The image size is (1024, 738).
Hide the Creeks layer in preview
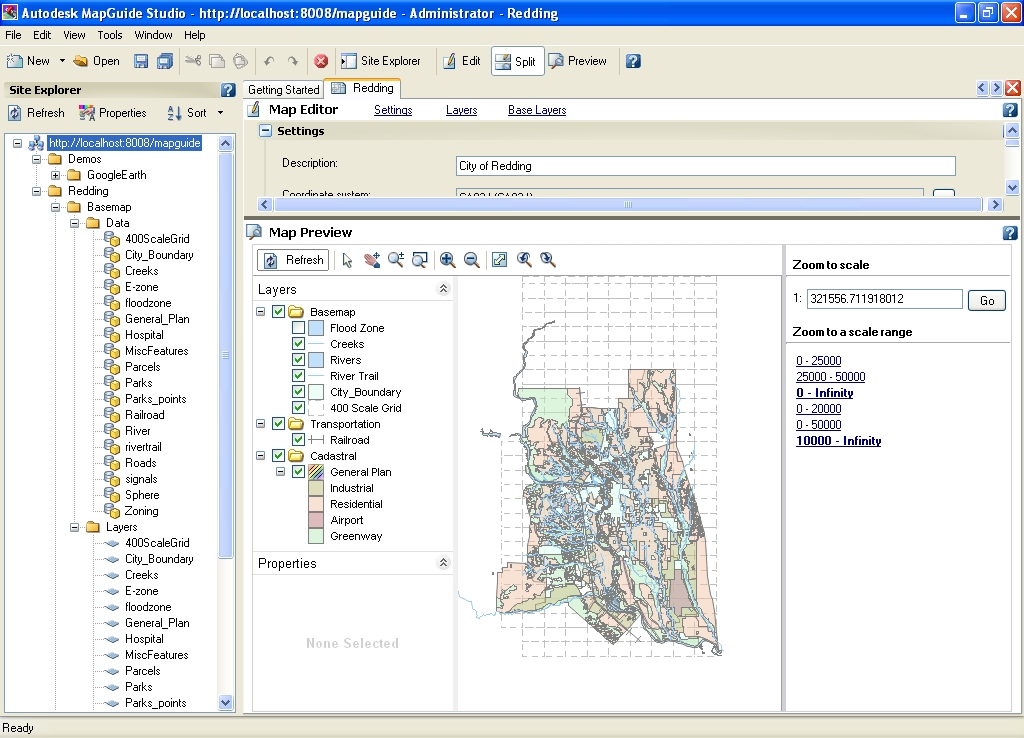coord(298,344)
